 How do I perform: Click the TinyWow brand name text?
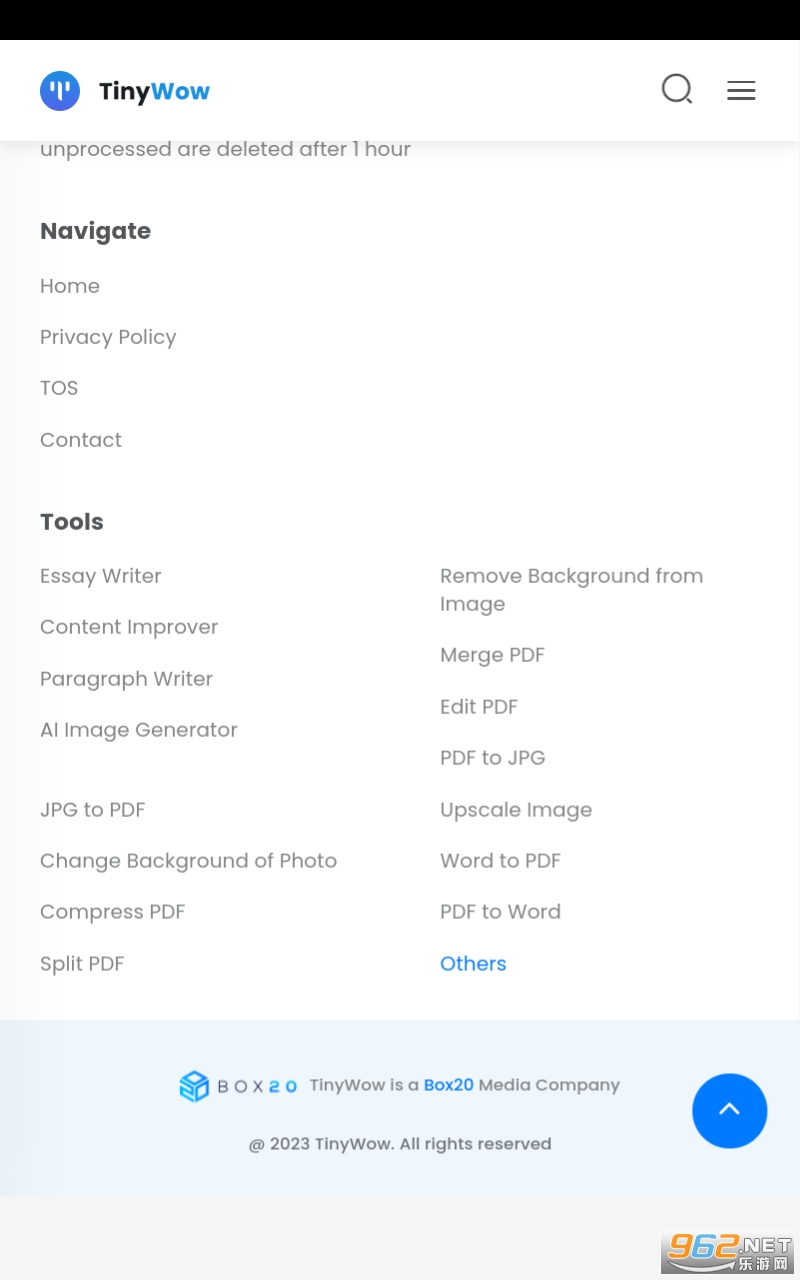tap(155, 92)
